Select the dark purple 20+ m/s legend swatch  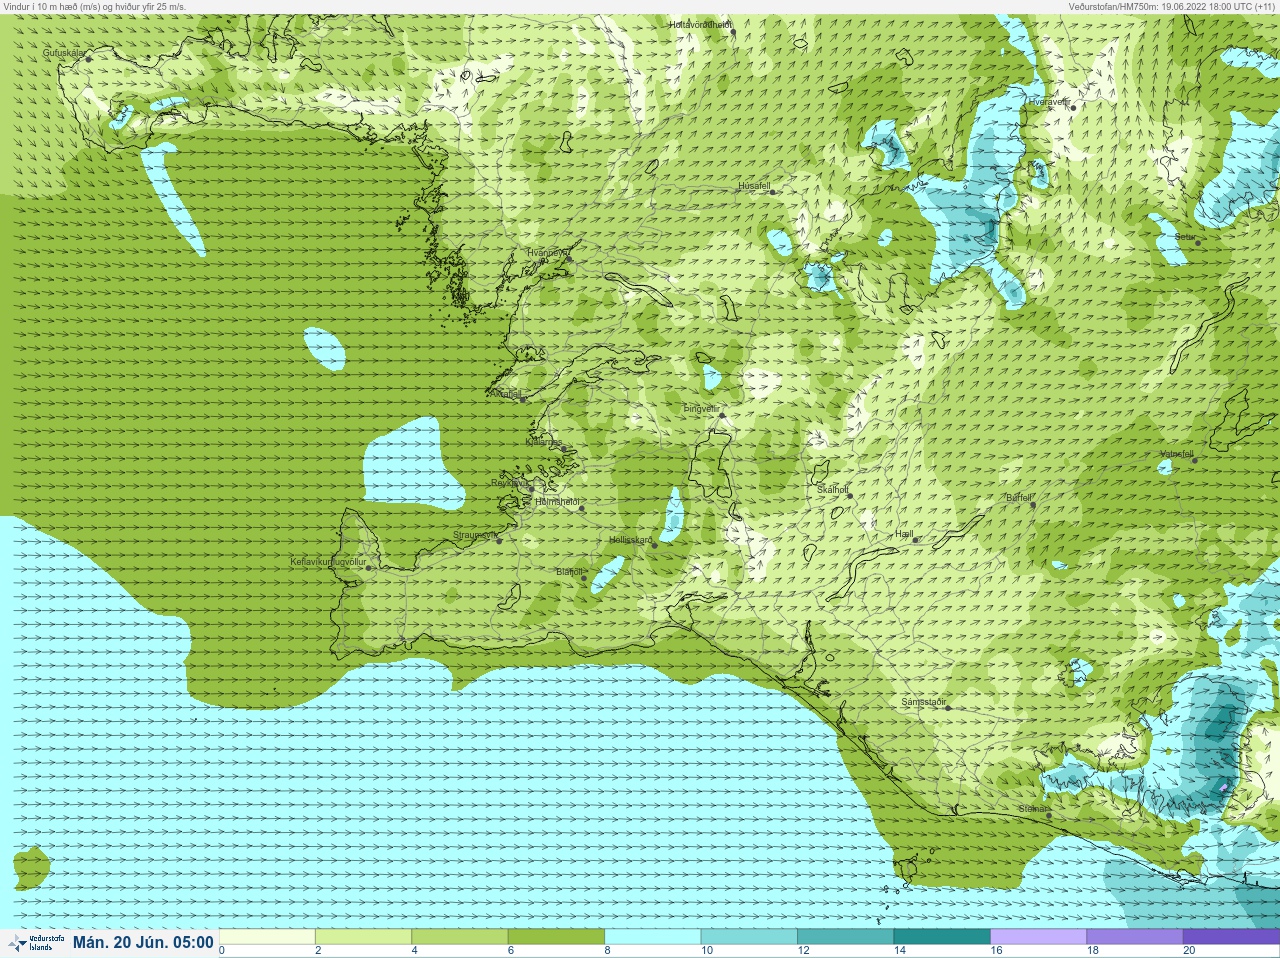[x=1231, y=937]
